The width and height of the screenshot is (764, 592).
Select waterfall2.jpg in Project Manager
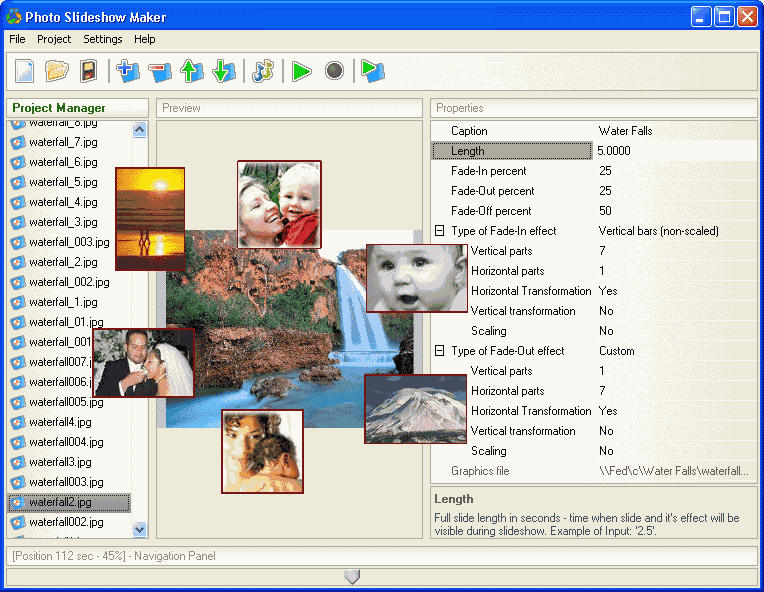click(x=69, y=502)
